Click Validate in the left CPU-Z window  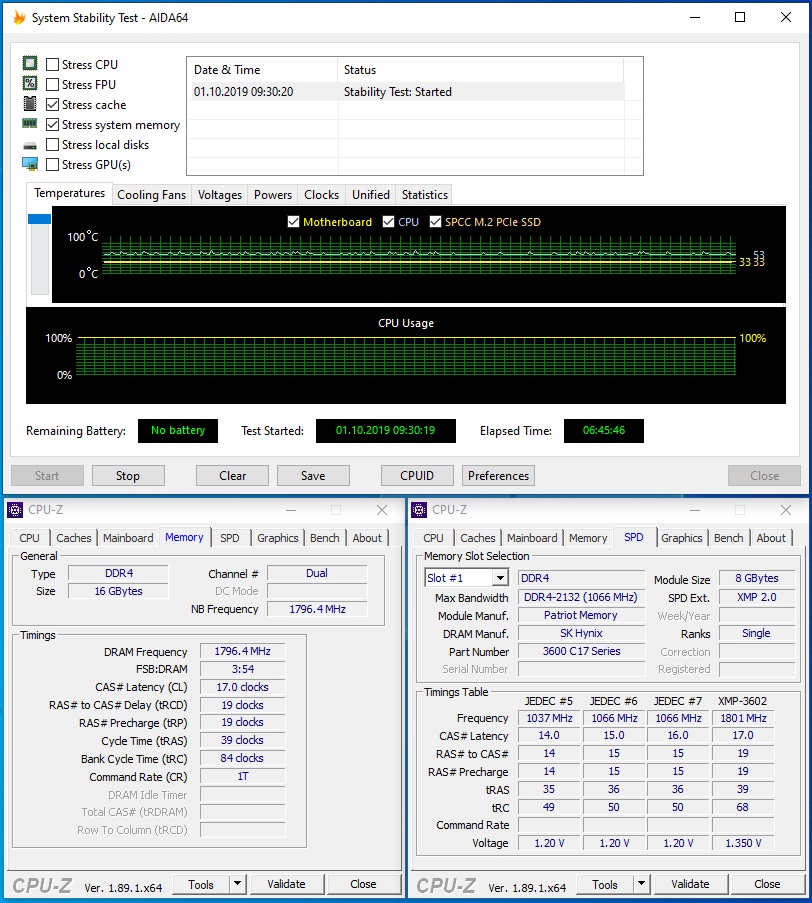[x=286, y=884]
